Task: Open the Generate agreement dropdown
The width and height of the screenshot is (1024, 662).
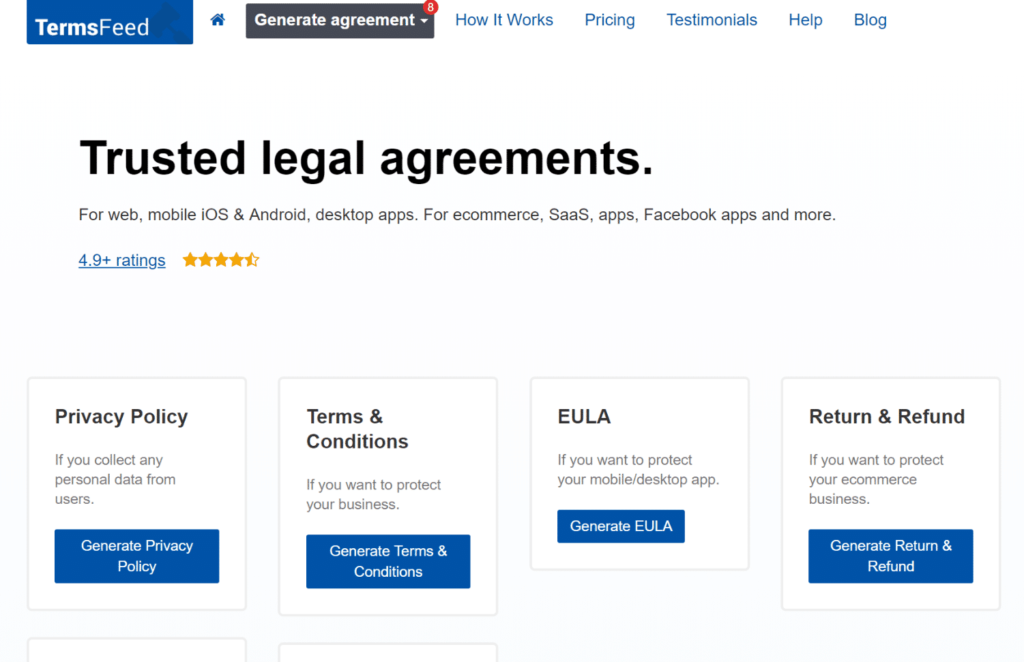Action: (x=339, y=20)
